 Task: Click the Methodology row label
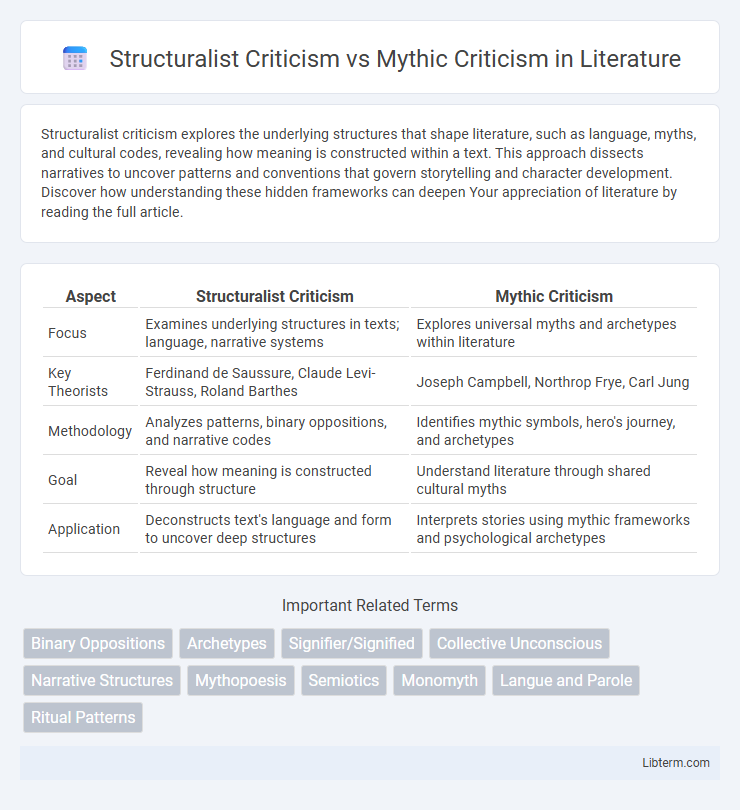pos(91,431)
